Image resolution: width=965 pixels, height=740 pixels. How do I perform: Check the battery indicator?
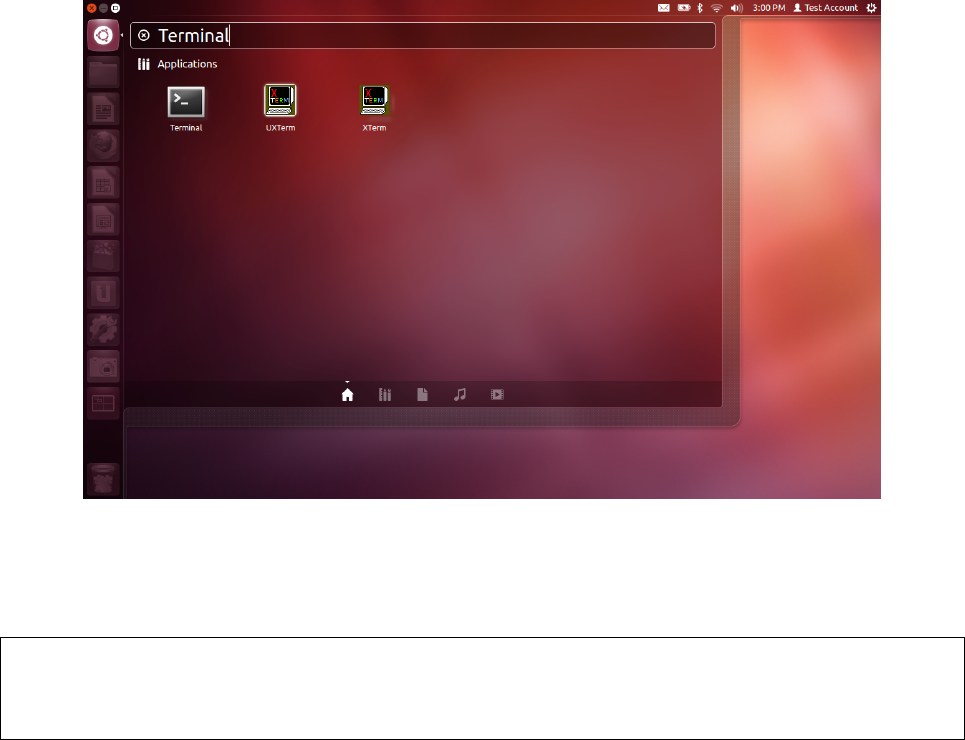[684, 8]
